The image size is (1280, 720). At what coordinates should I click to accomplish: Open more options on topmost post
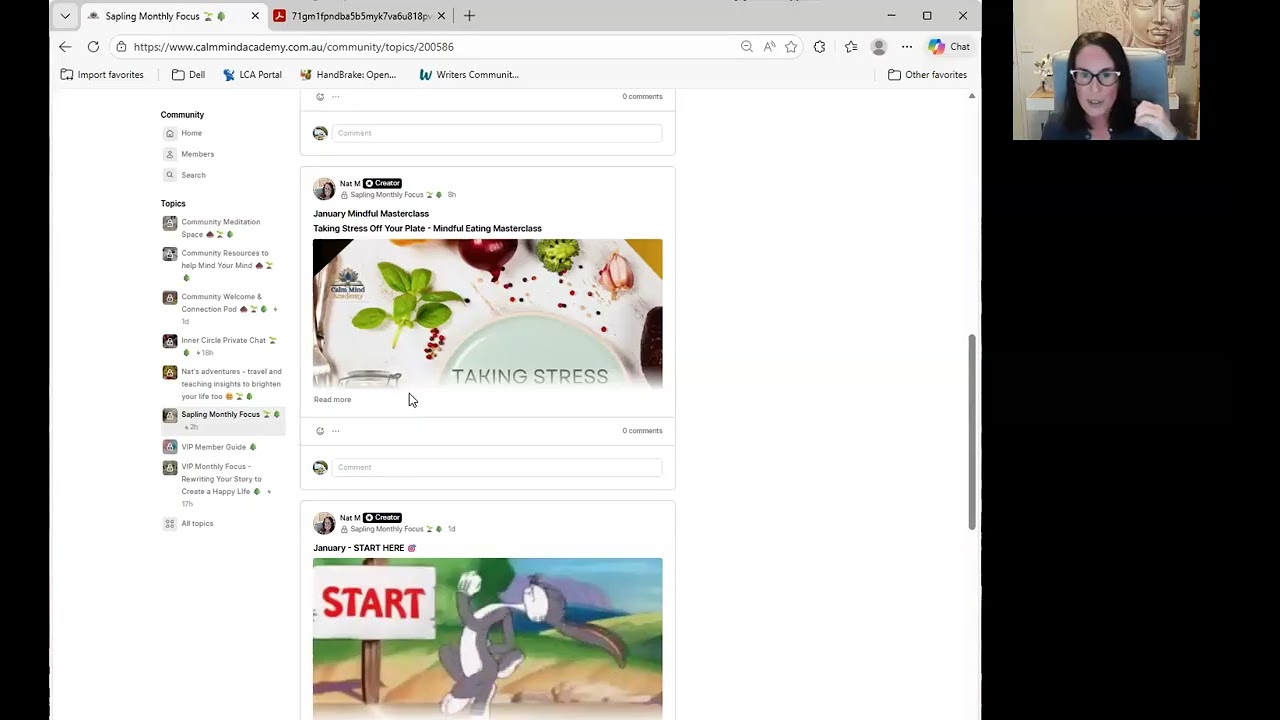pos(336,97)
